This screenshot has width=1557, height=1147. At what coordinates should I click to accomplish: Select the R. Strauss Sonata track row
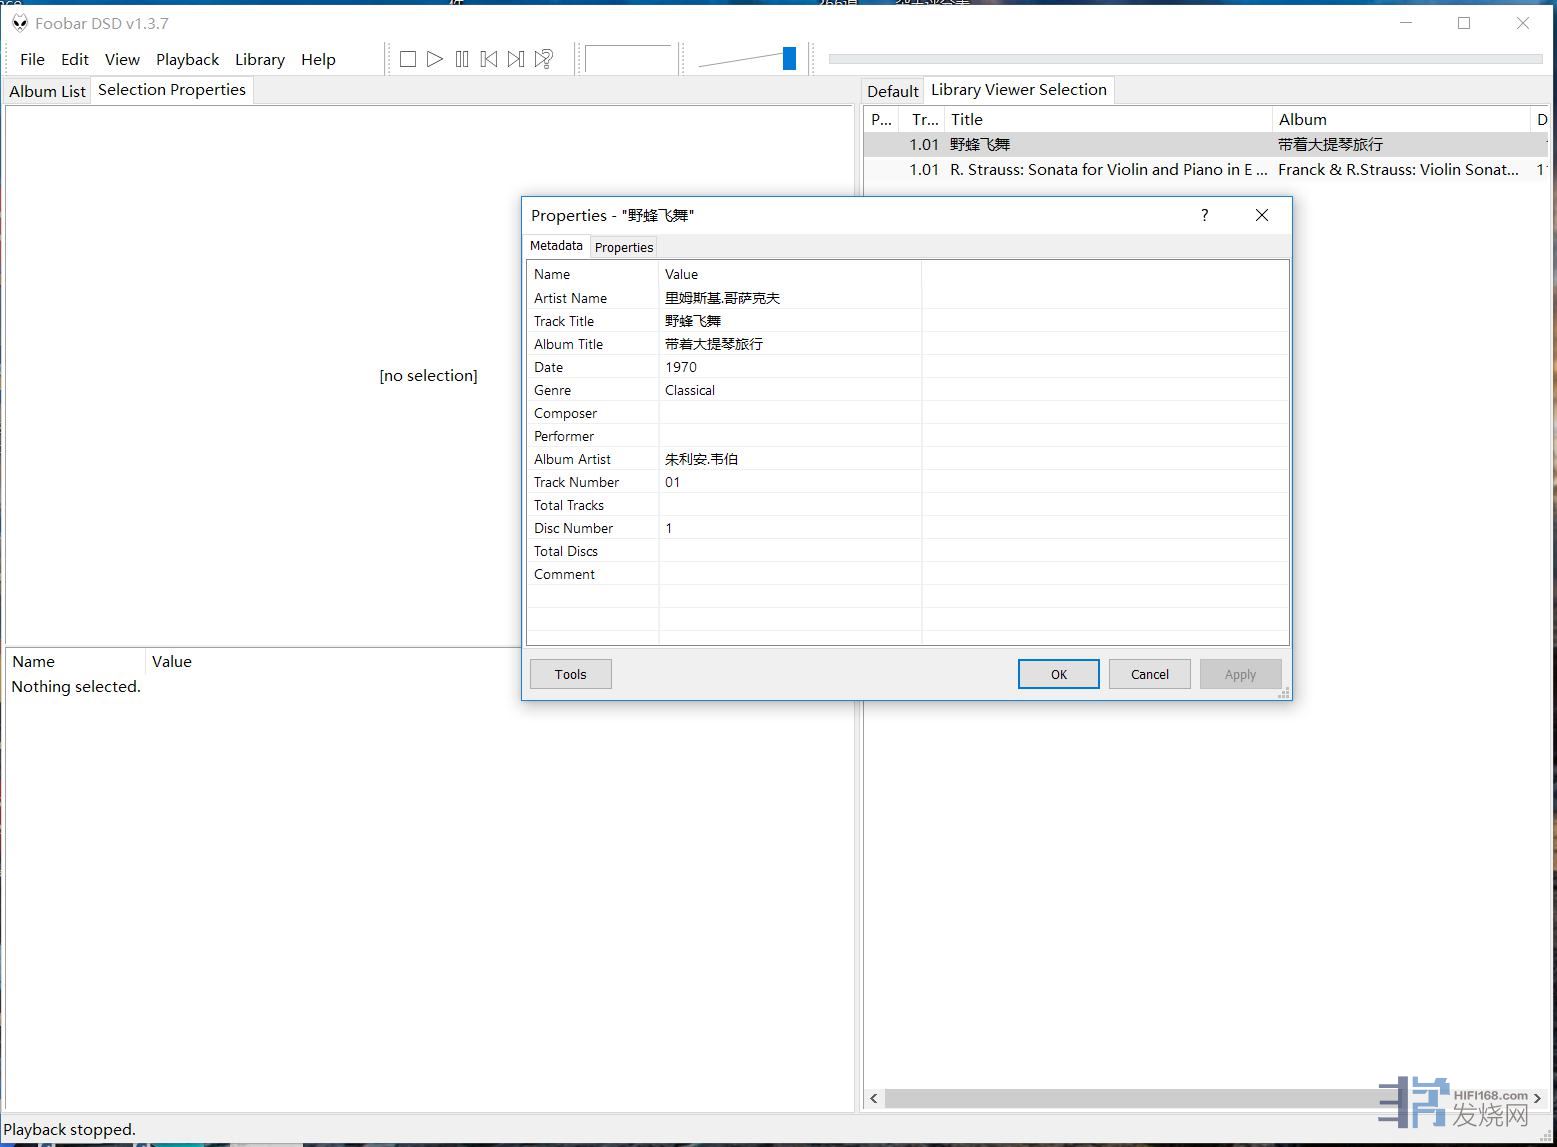point(1108,170)
